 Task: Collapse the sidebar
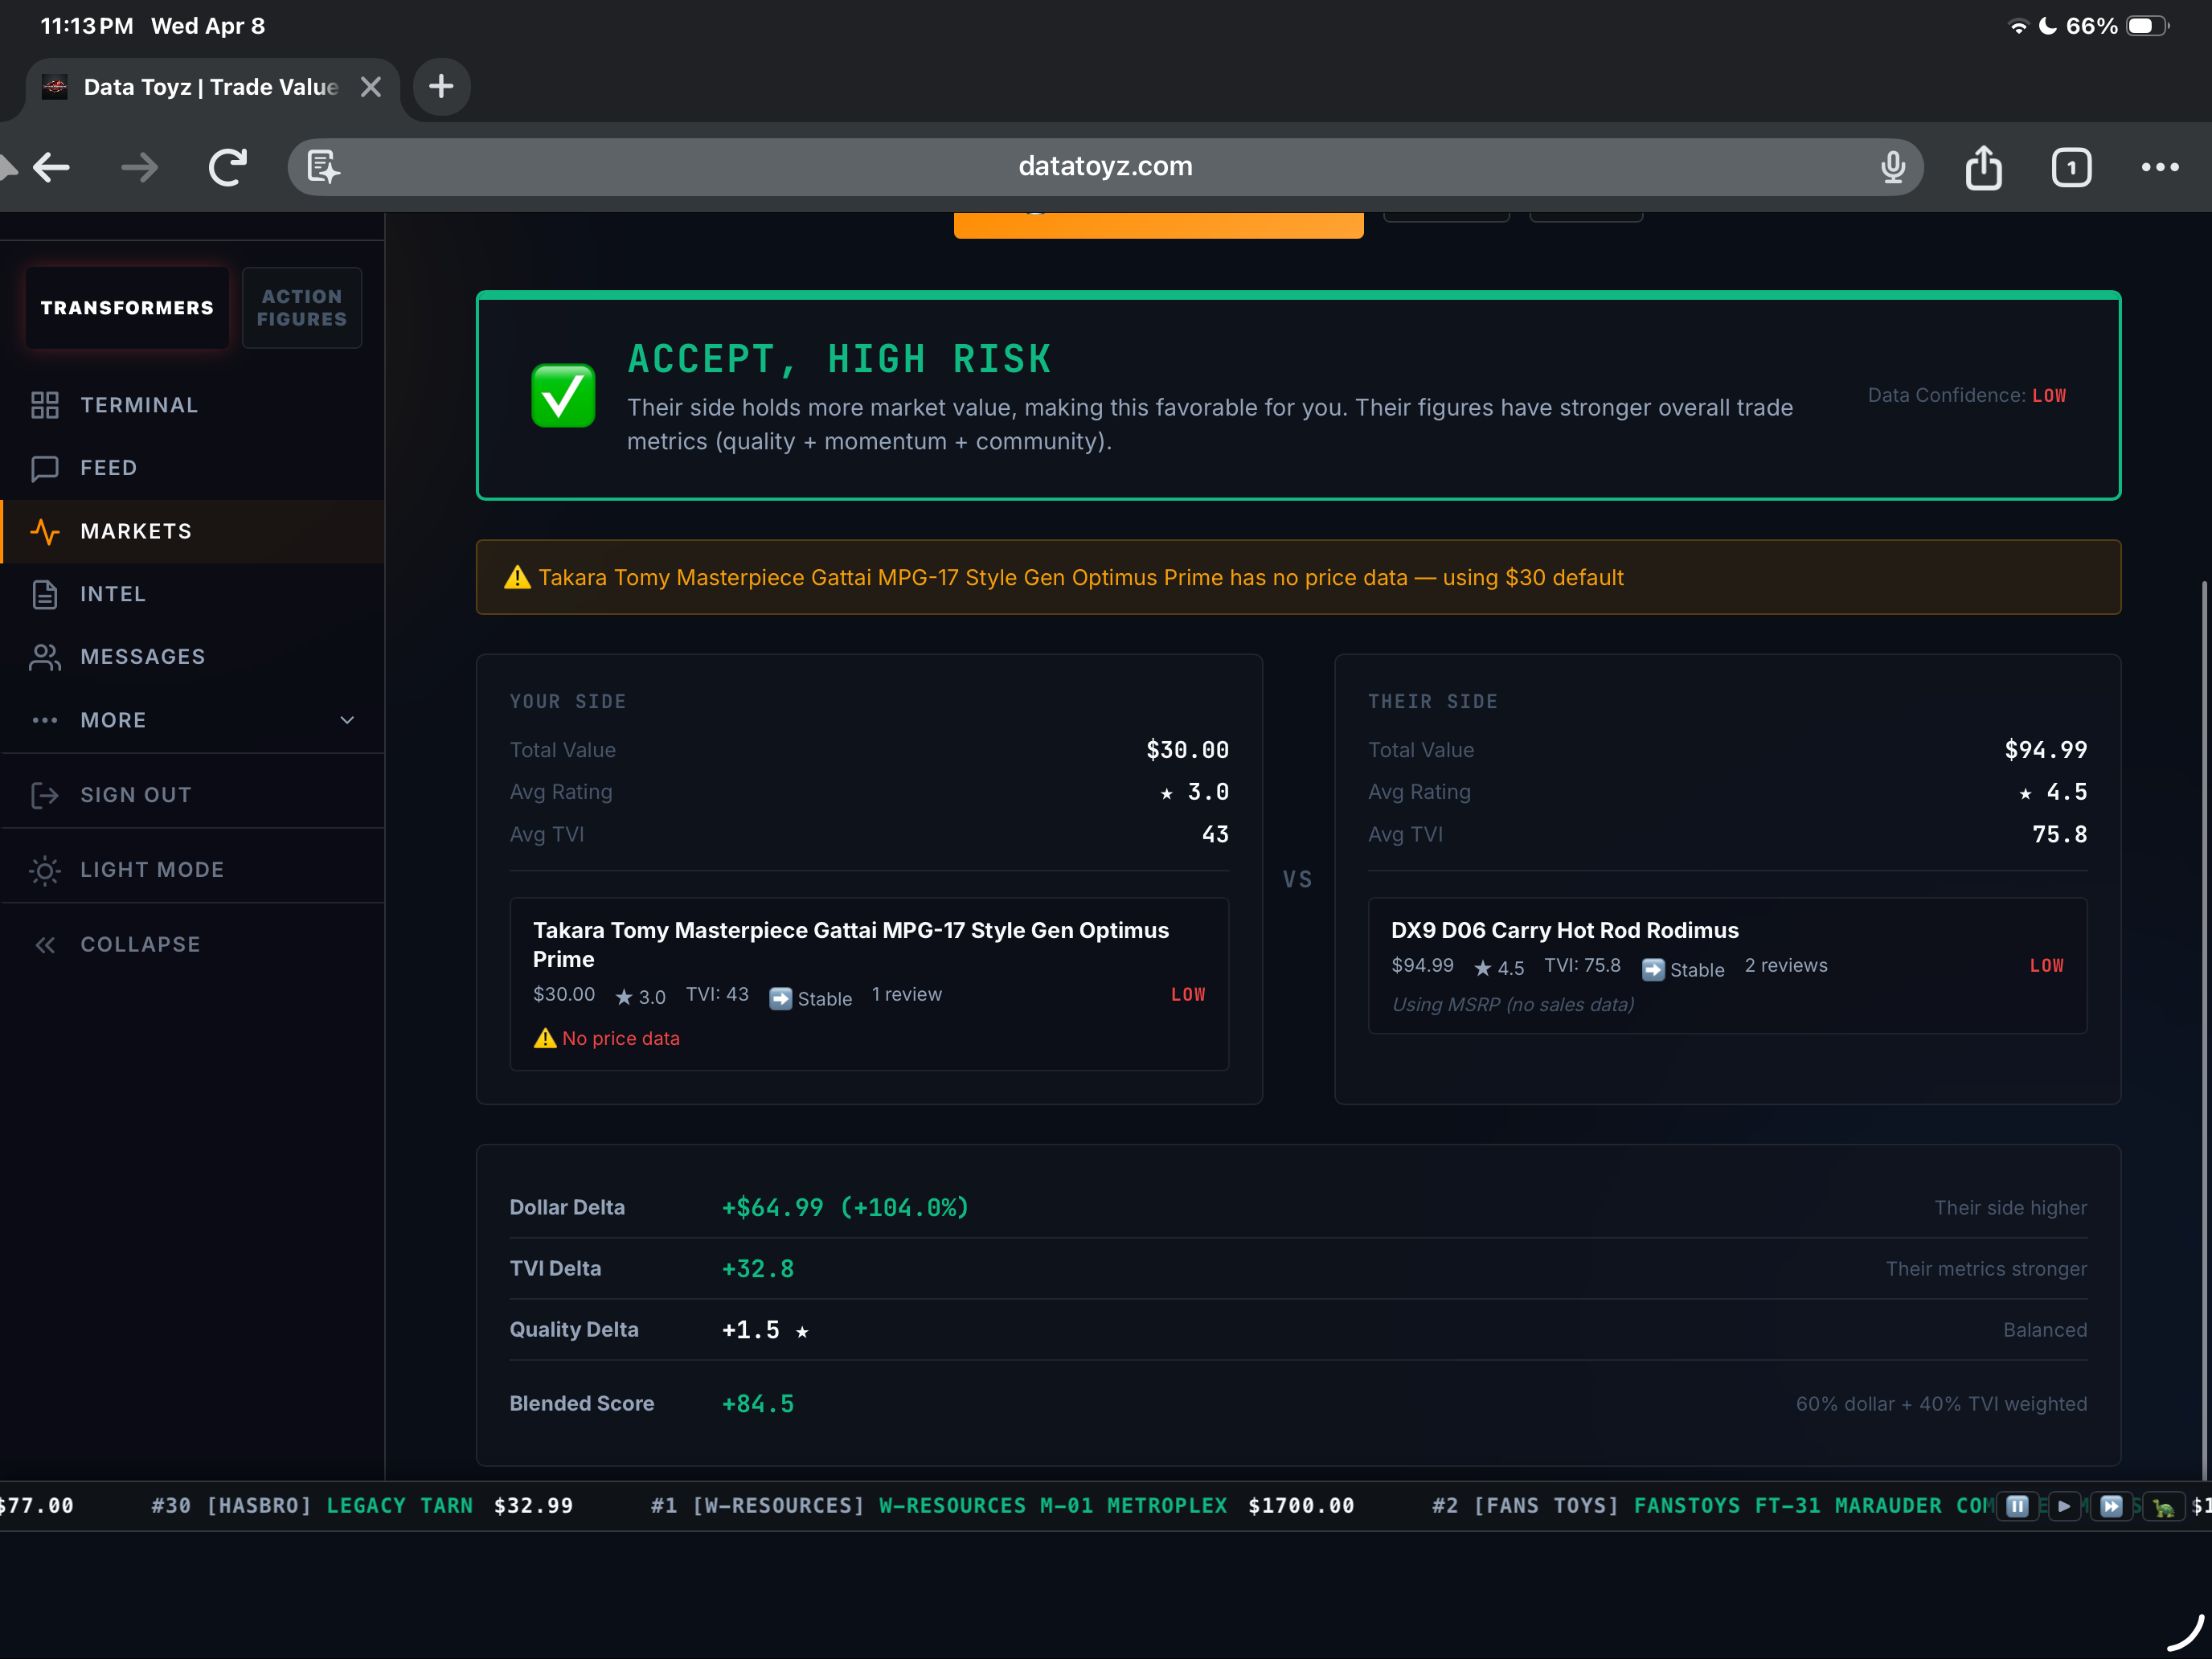coord(192,945)
